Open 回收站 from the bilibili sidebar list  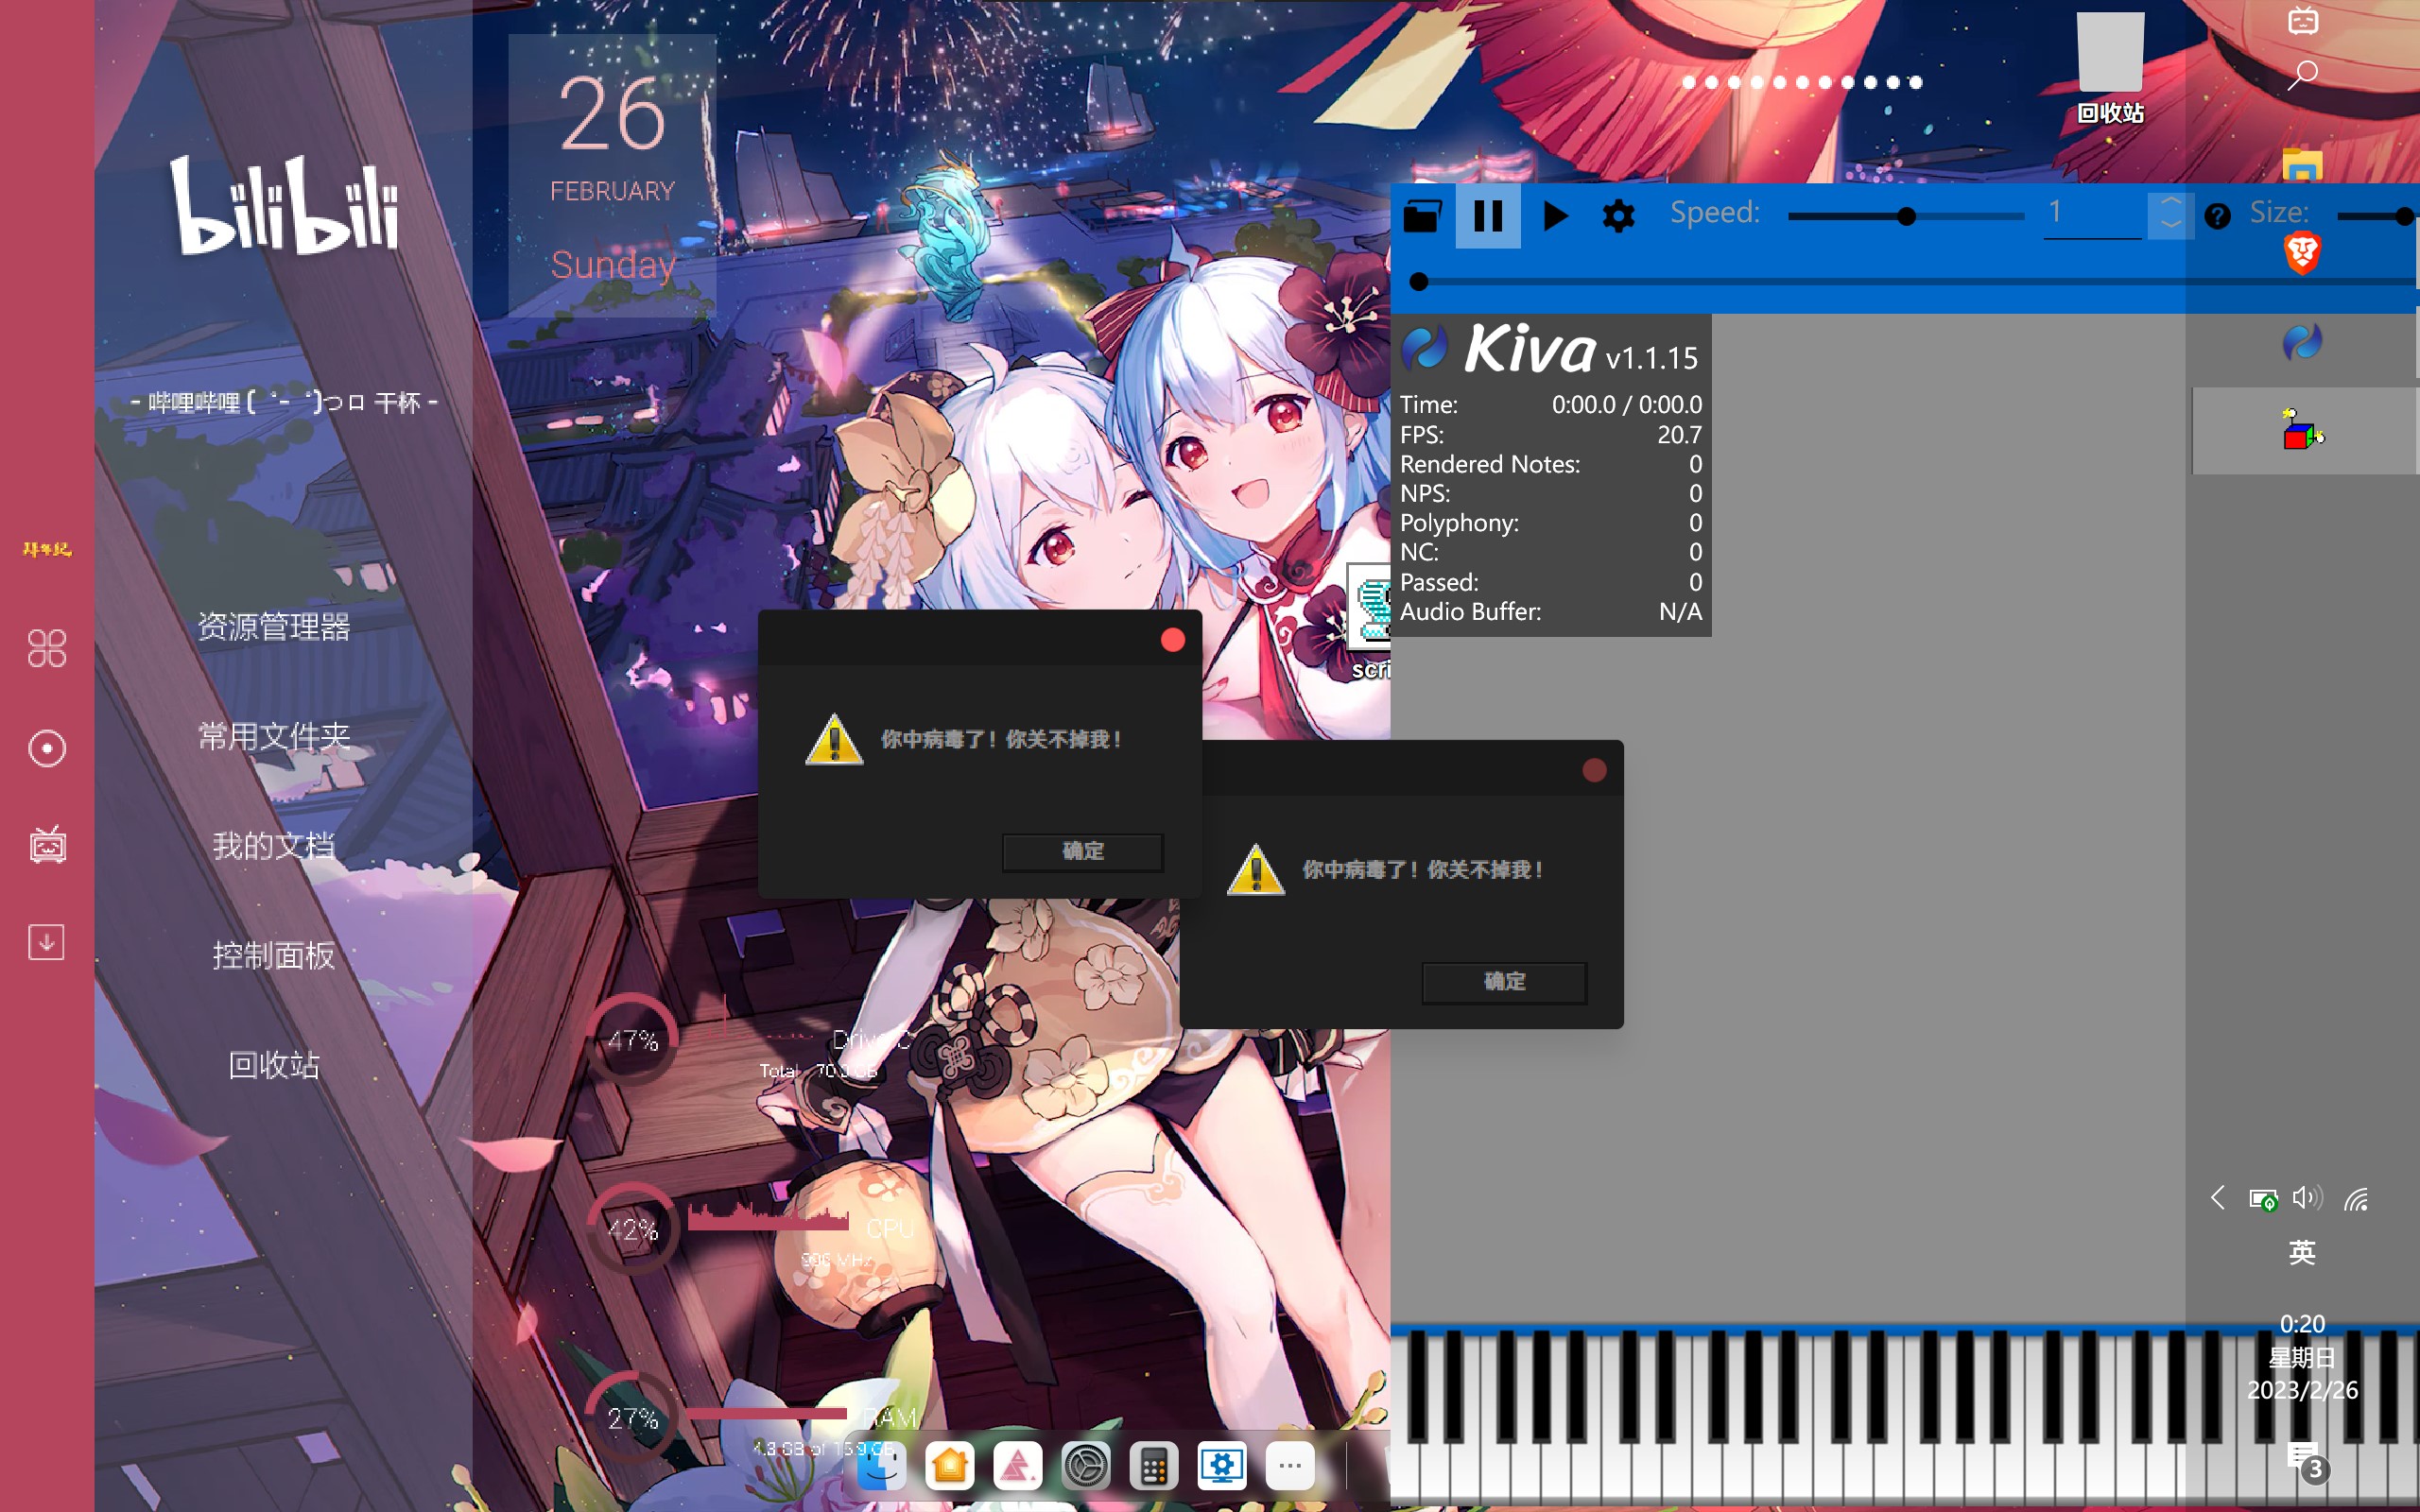274,1065
